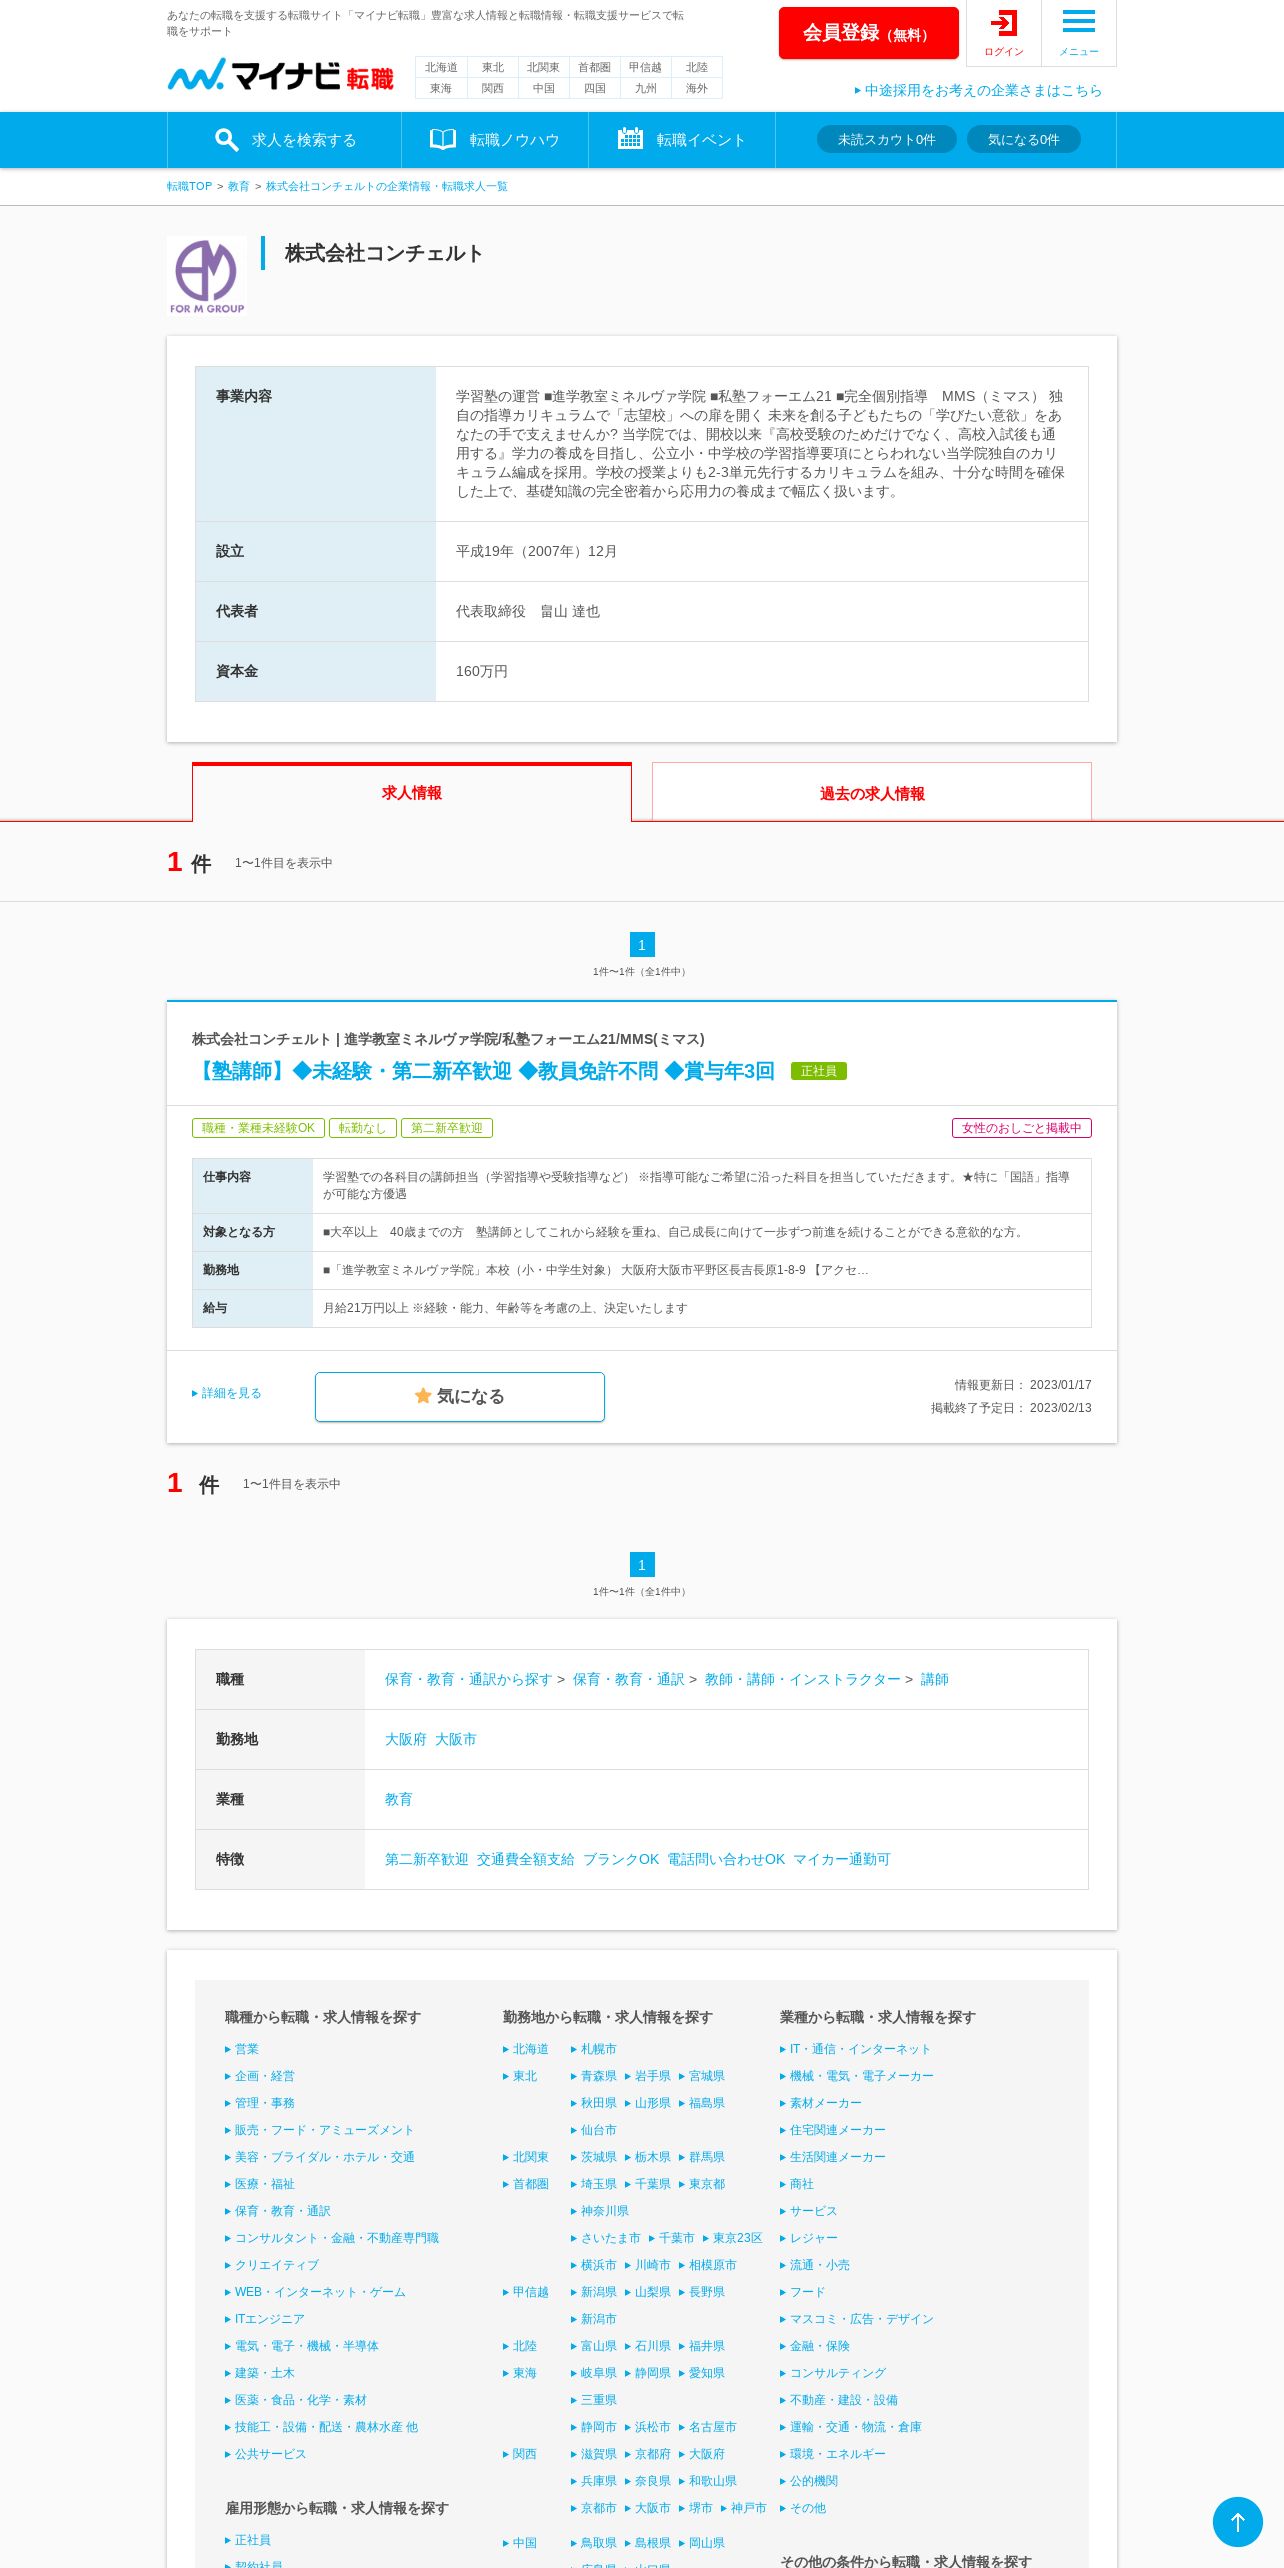Open the calendar icon 転職イベント
Viewport: 1284px width, 2568px height.
click(x=682, y=140)
